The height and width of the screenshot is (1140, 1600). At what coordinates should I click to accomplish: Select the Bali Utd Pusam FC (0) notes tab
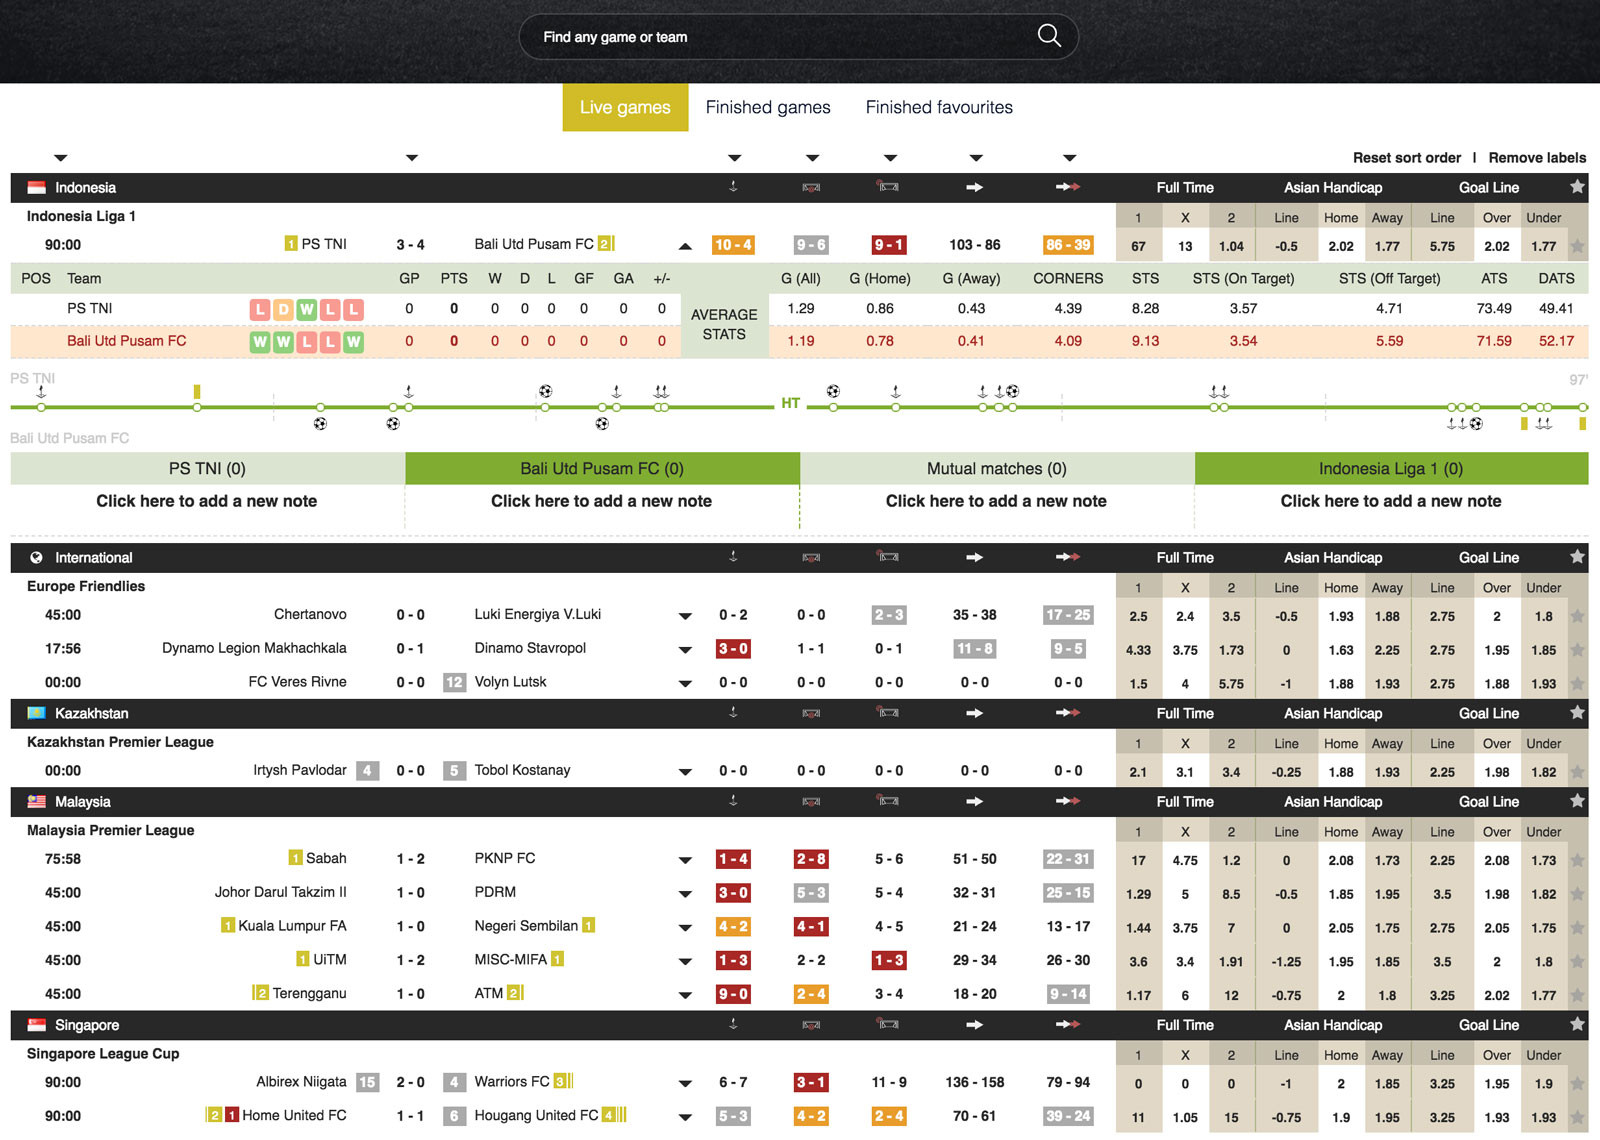(x=602, y=468)
